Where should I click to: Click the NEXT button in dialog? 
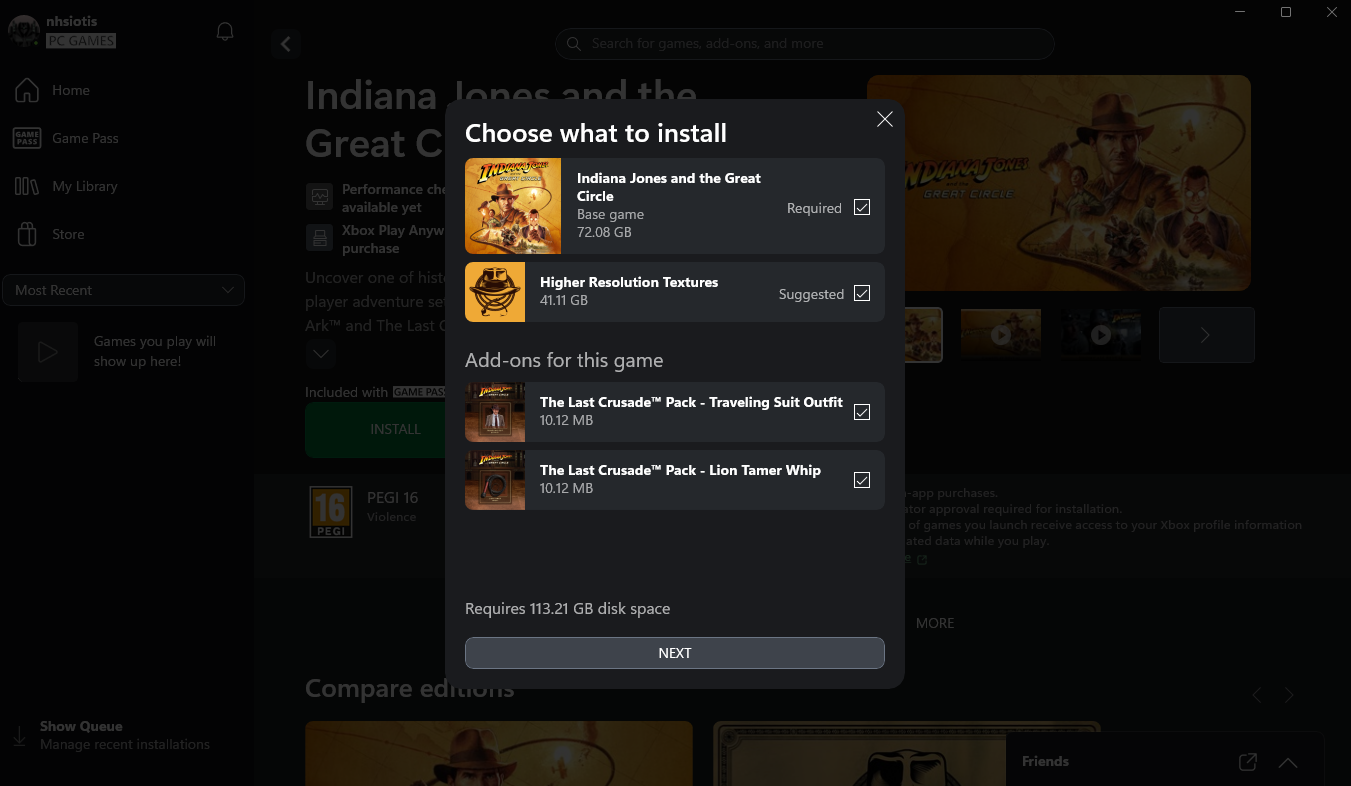pos(675,653)
